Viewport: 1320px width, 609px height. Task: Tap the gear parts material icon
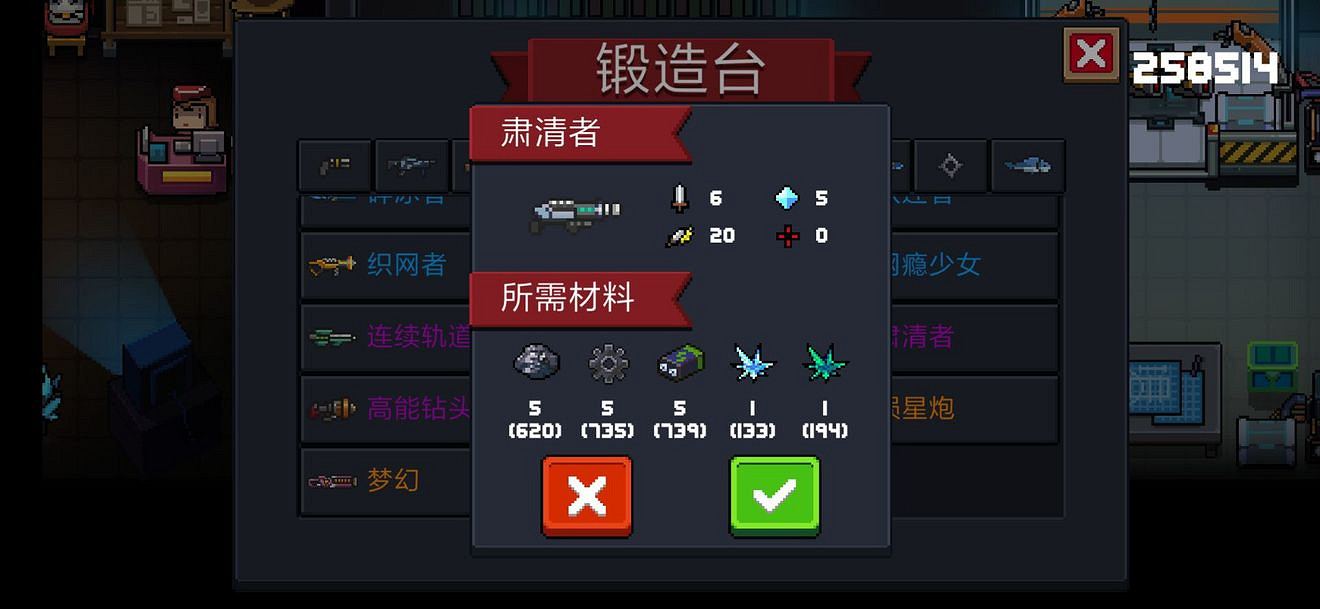pyautogui.click(x=608, y=363)
